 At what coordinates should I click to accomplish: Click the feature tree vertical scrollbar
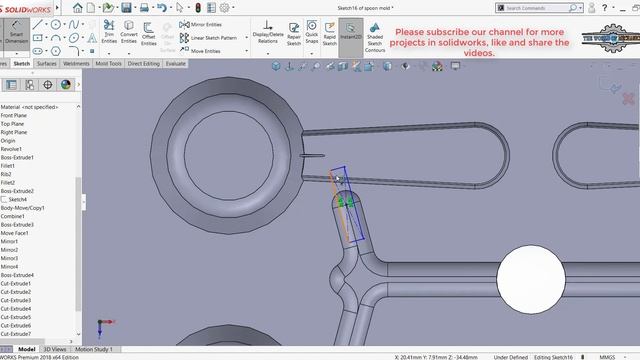[78, 244]
